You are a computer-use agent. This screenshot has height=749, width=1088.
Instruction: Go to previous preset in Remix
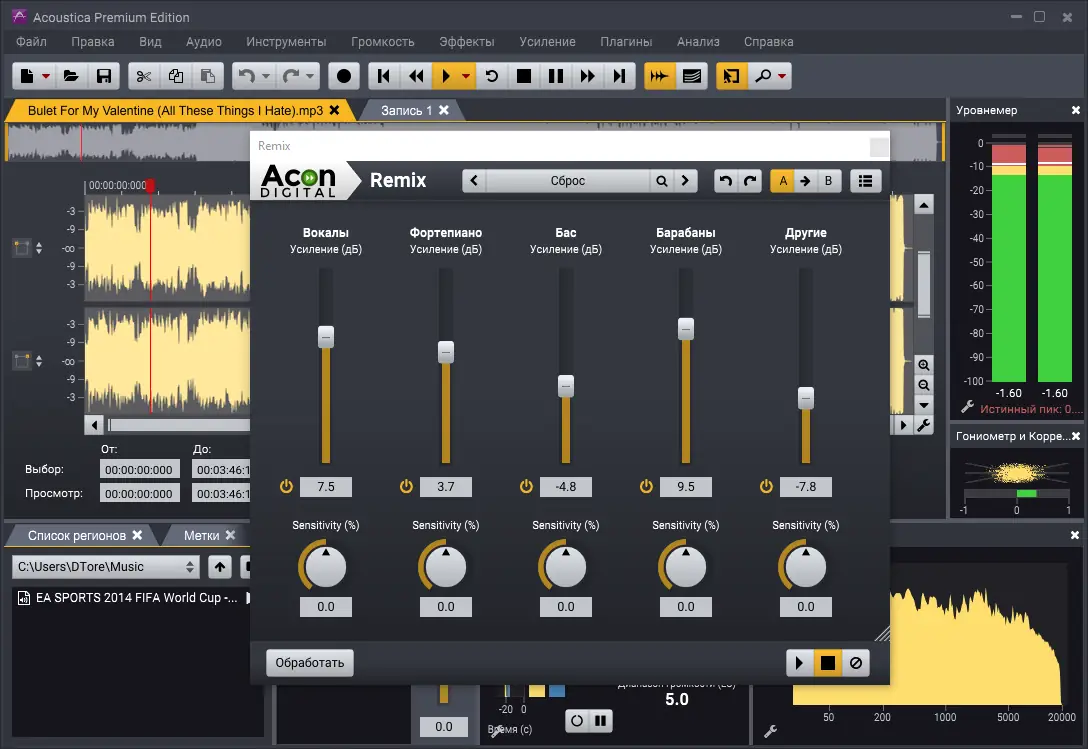click(474, 181)
